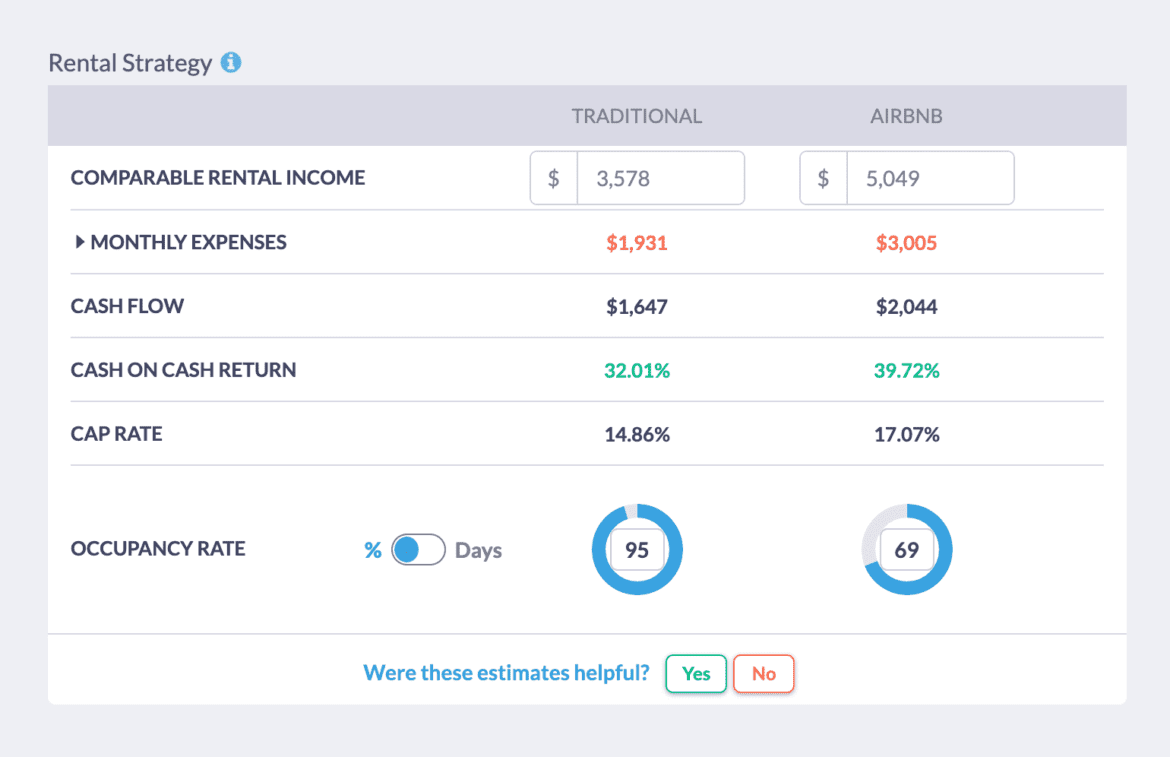This screenshot has width=1170, height=757.
Task: Click the Traditional occupancy donut chart
Action: pyautogui.click(x=637, y=549)
